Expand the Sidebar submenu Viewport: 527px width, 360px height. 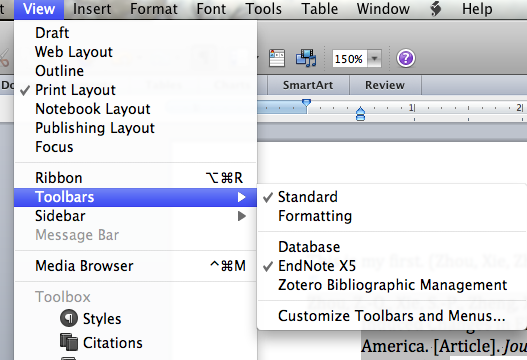[135, 216]
